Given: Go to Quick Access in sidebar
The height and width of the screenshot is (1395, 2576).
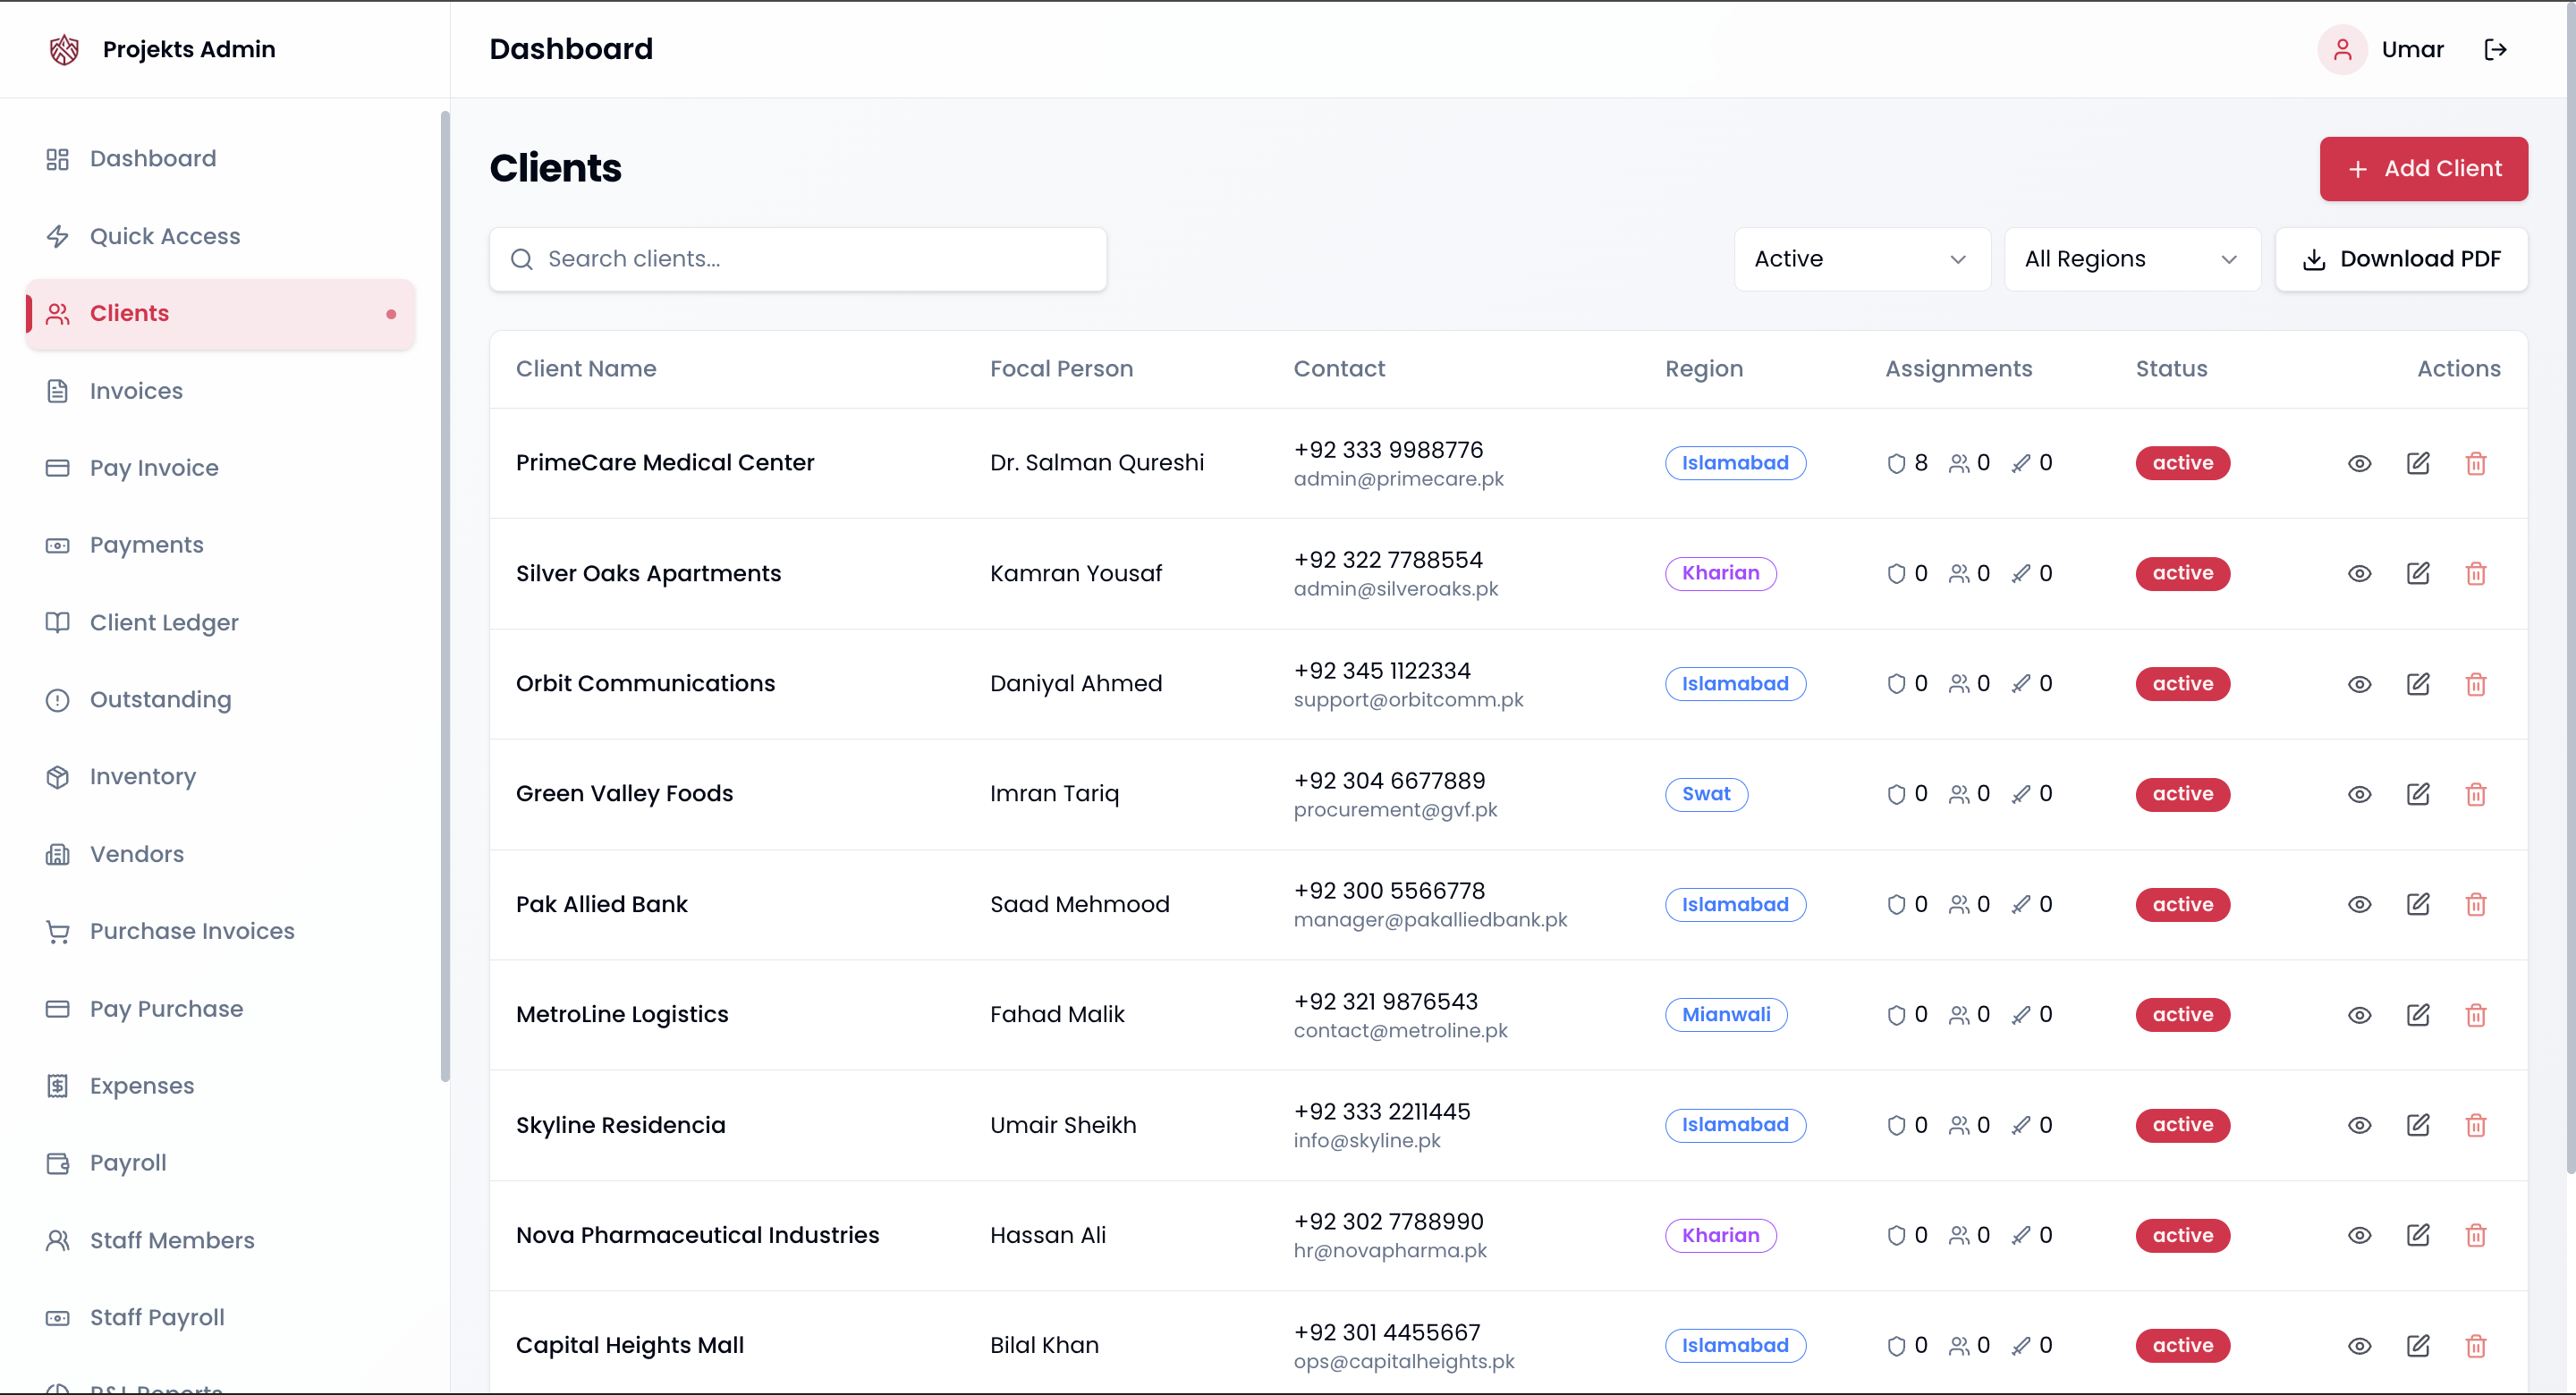Looking at the screenshot, I should click(x=220, y=236).
